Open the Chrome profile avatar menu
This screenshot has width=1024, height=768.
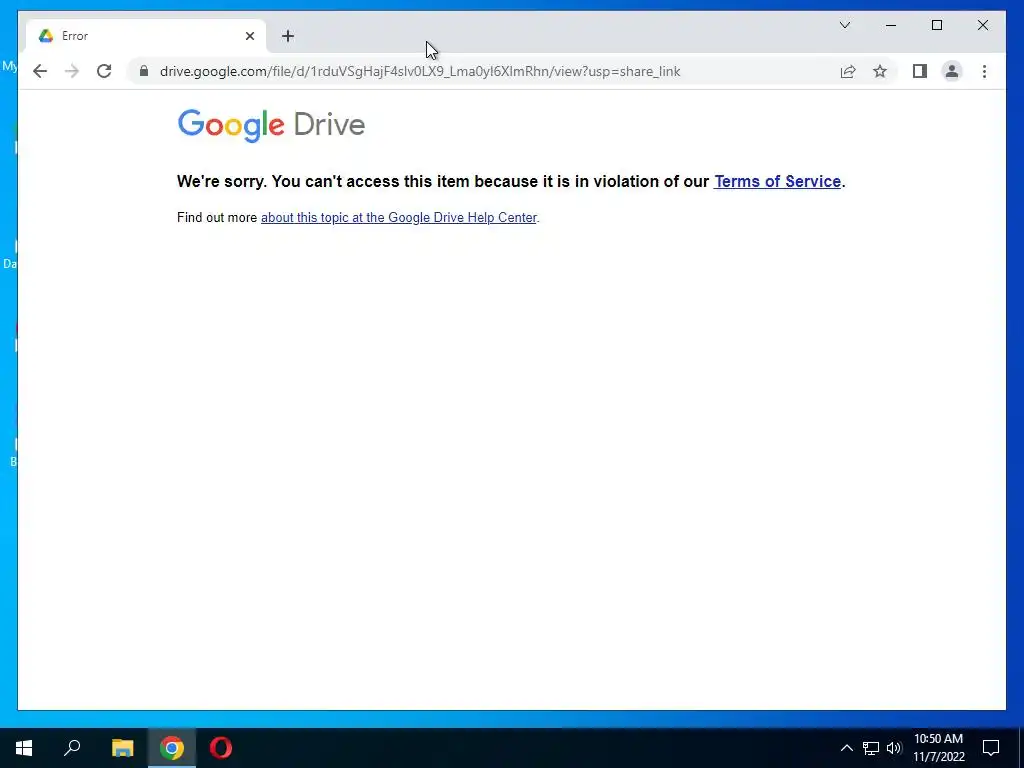[x=952, y=71]
